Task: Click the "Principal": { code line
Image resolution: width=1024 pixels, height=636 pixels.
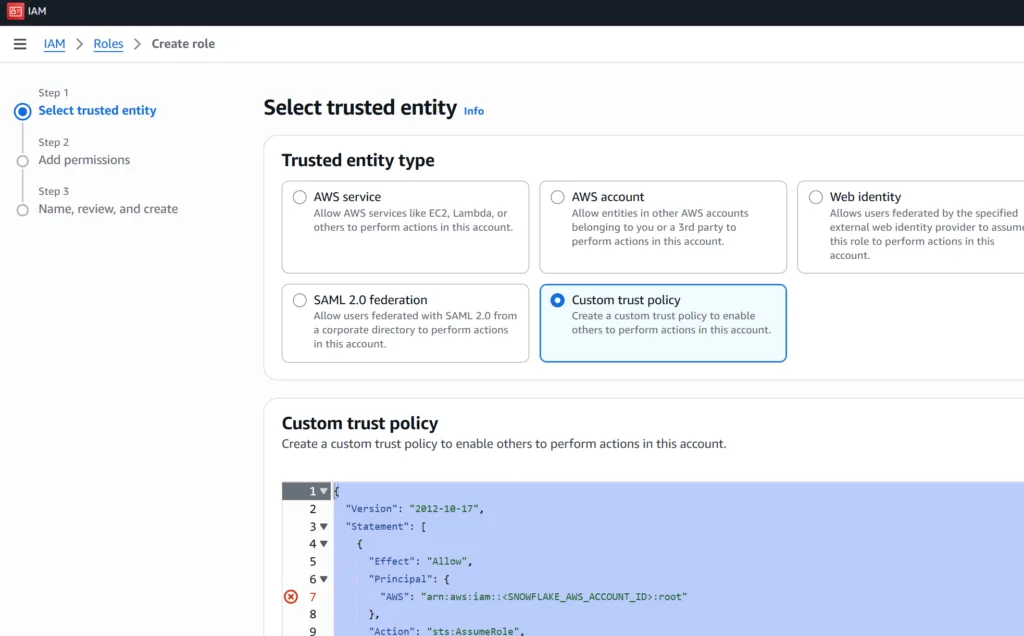Action: click(409, 579)
